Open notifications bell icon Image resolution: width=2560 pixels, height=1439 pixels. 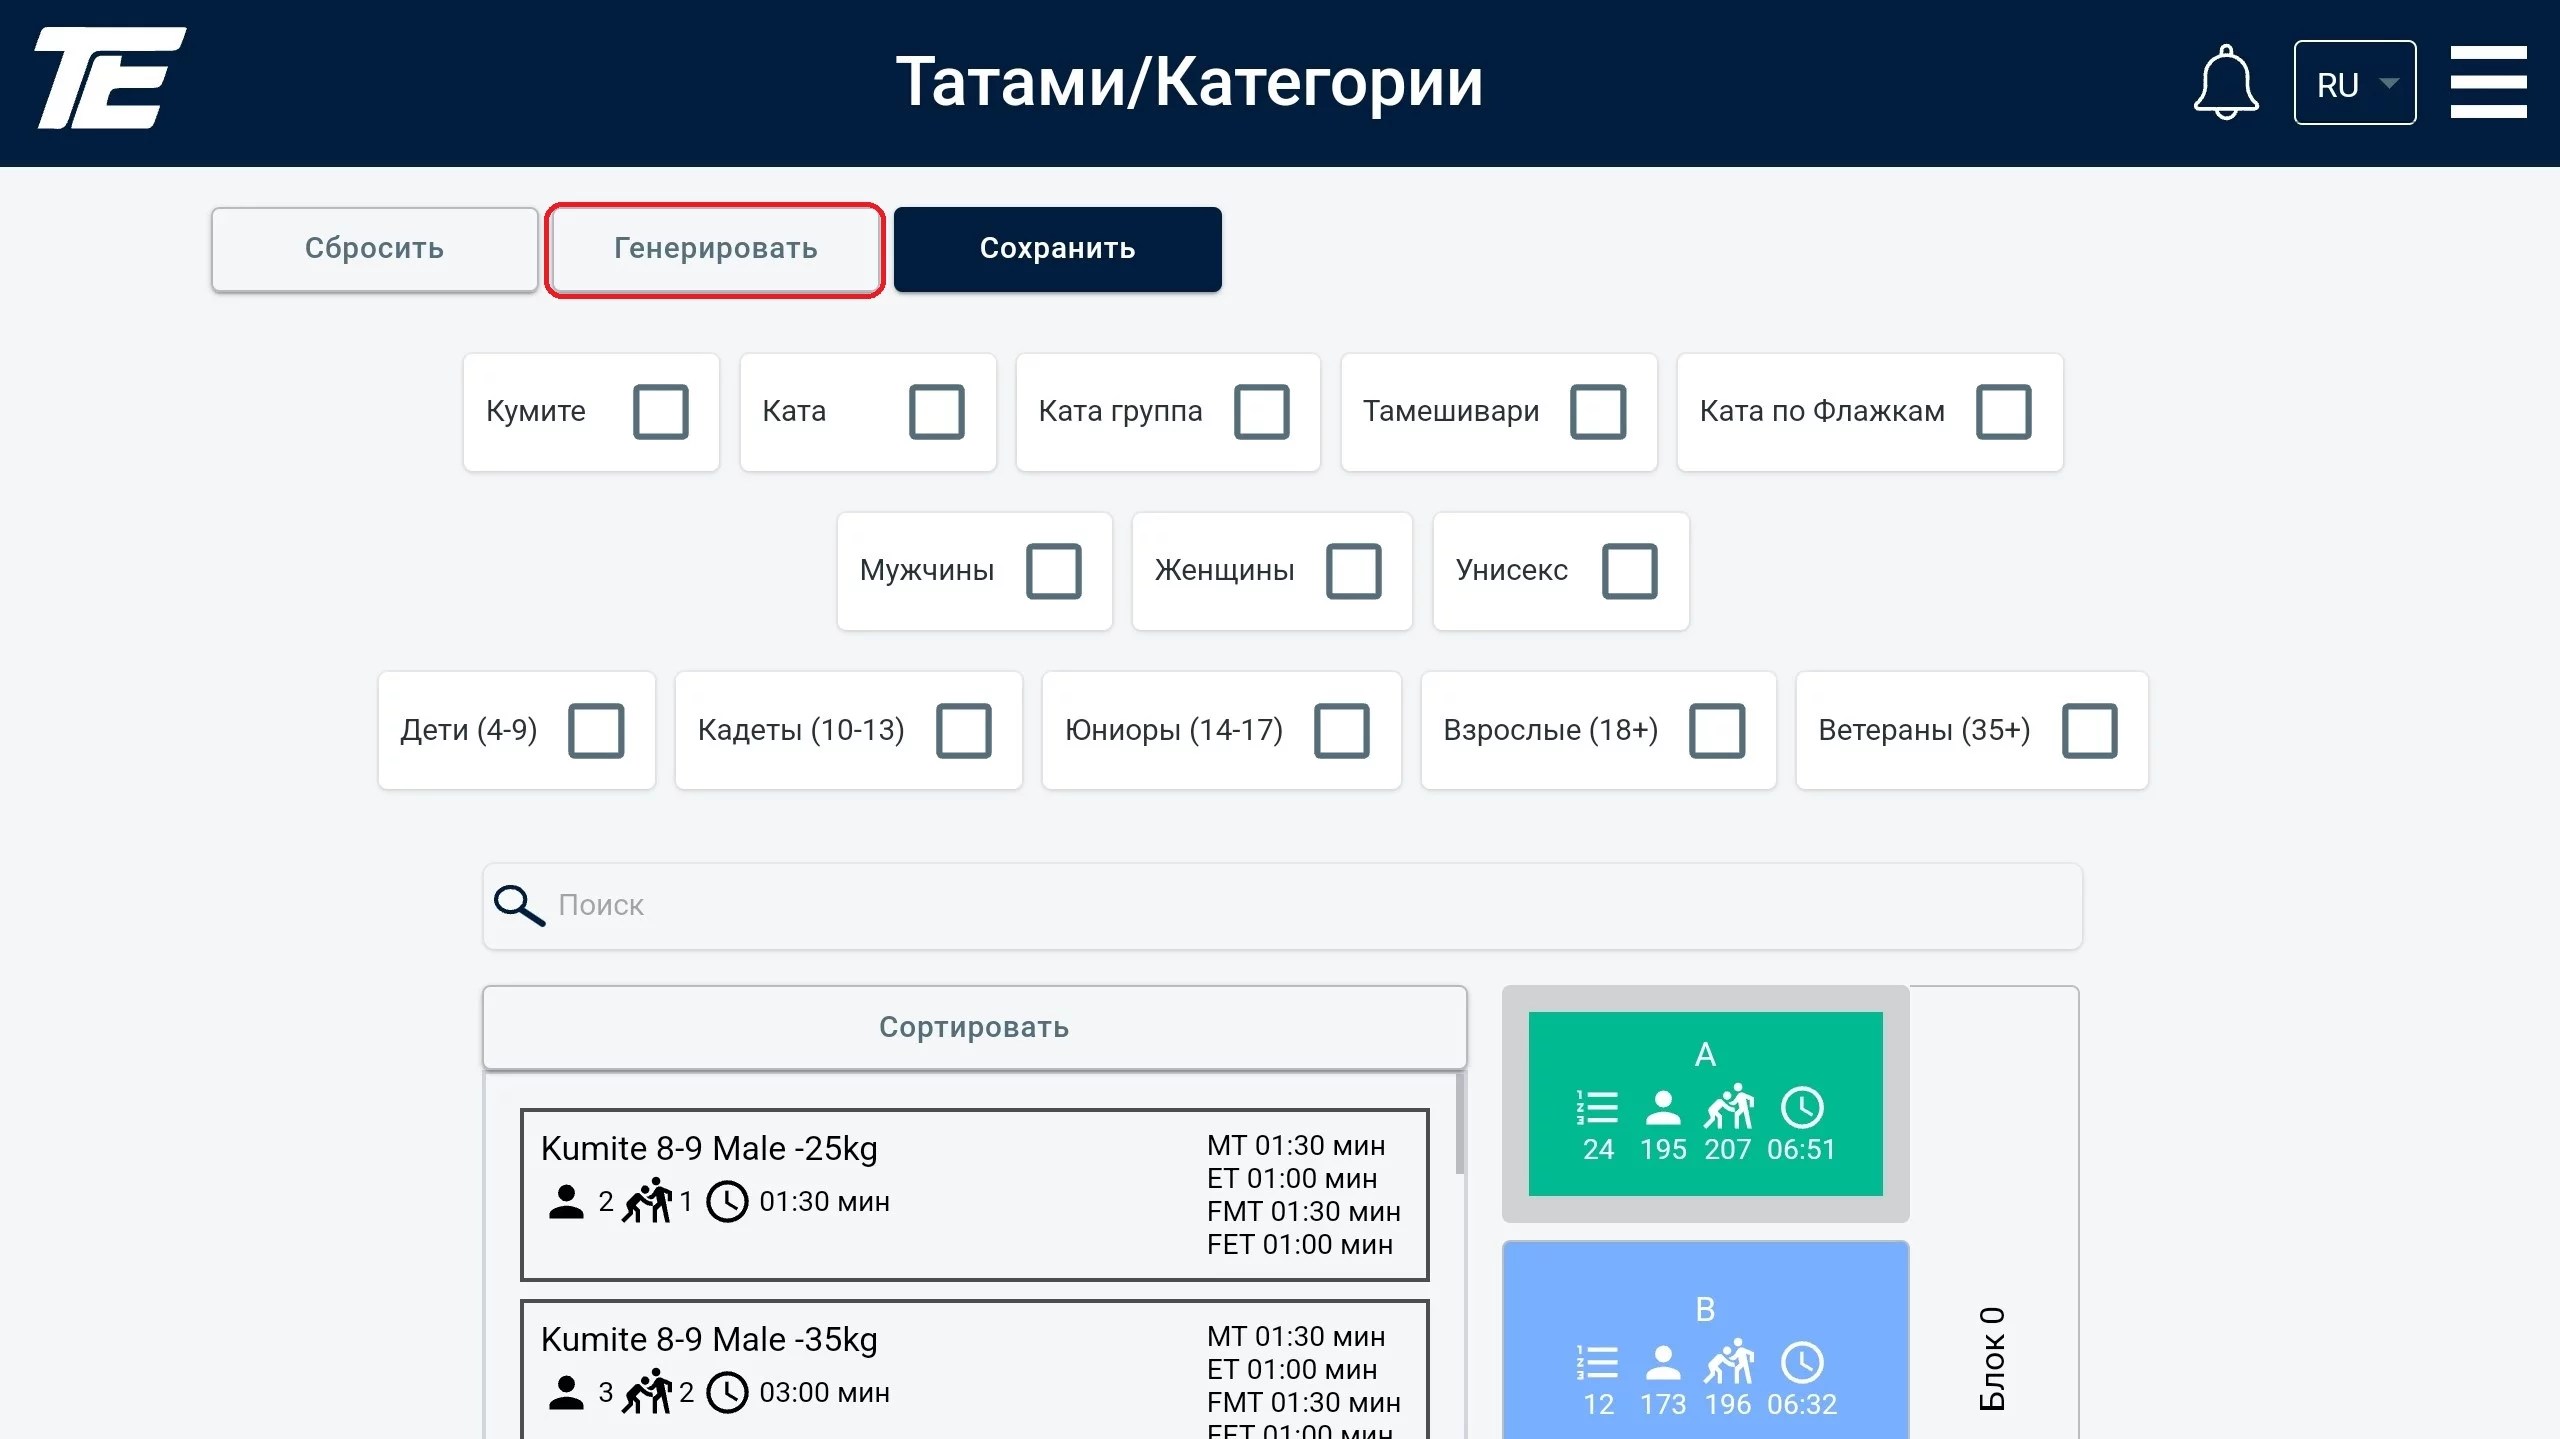pyautogui.click(x=2226, y=82)
